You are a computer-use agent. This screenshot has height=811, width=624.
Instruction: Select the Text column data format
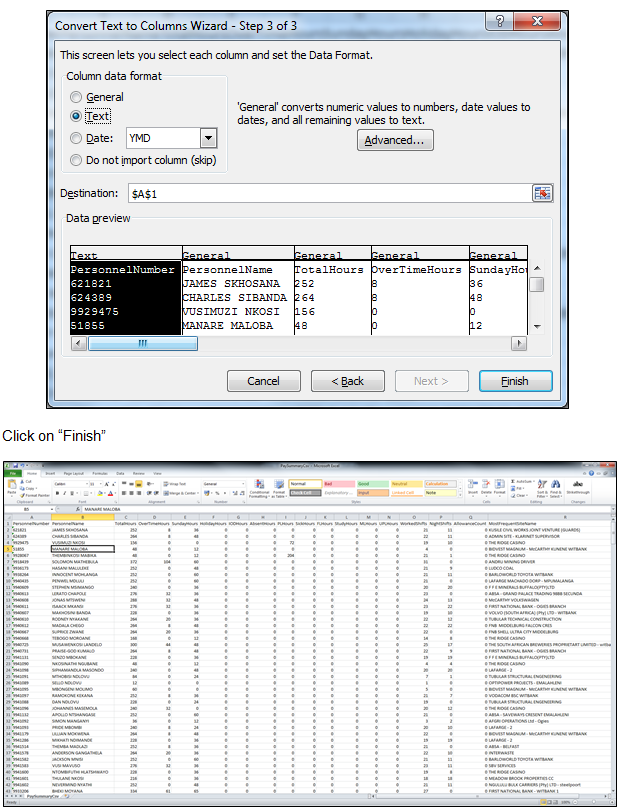coord(76,116)
